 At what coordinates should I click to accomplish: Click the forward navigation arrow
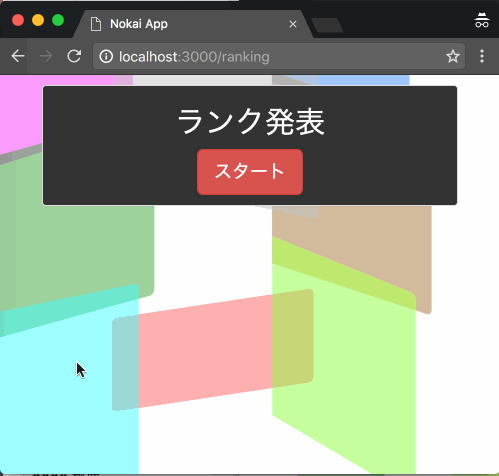click(x=46, y=56)
